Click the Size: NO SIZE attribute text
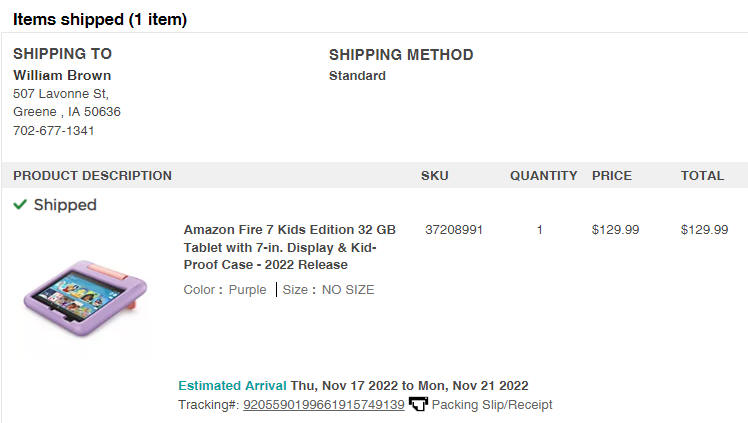 click(x=328, y=289)
